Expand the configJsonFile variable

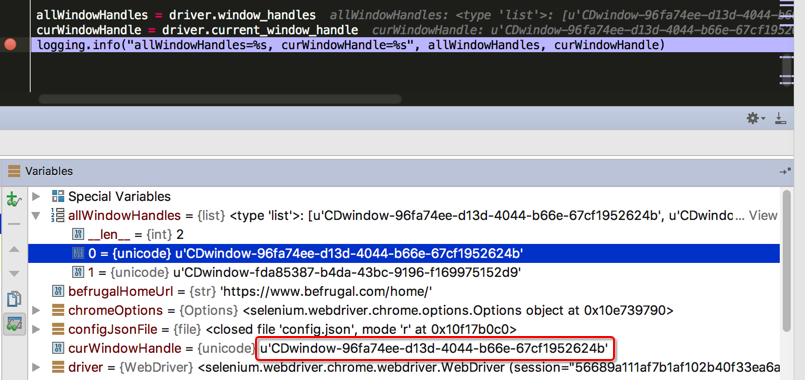35,329
